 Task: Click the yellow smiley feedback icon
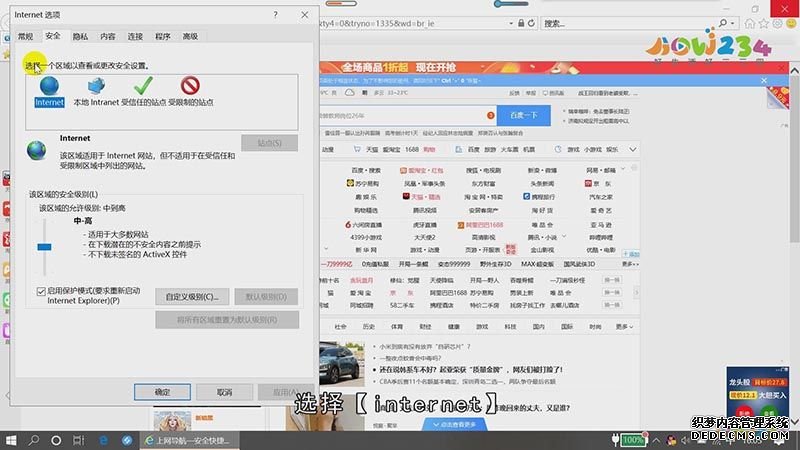(791, 23)
